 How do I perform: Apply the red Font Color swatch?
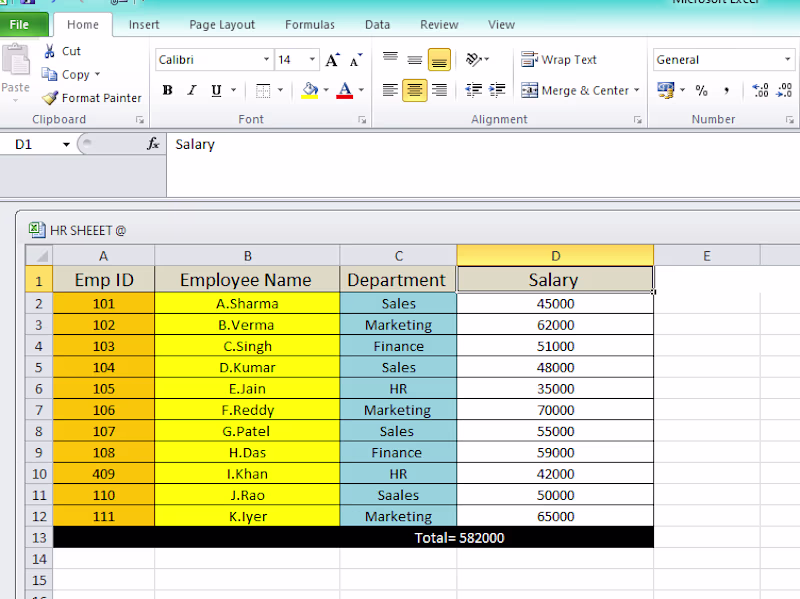(345, 90)
